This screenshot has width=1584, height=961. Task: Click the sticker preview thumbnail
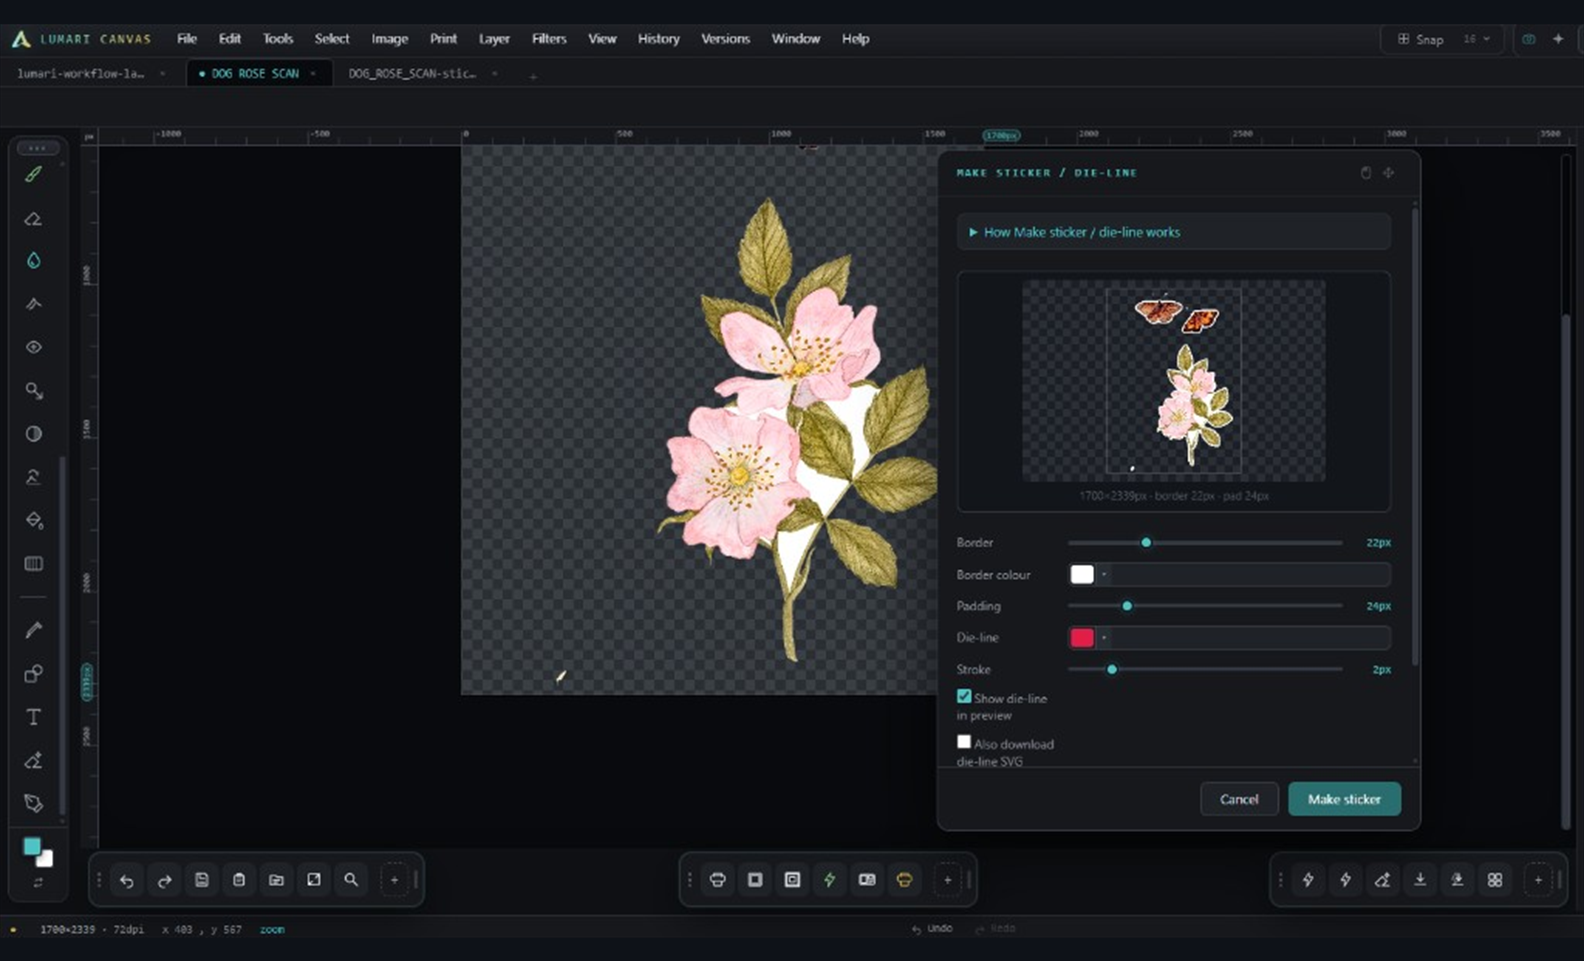(x=1173, y=381)
